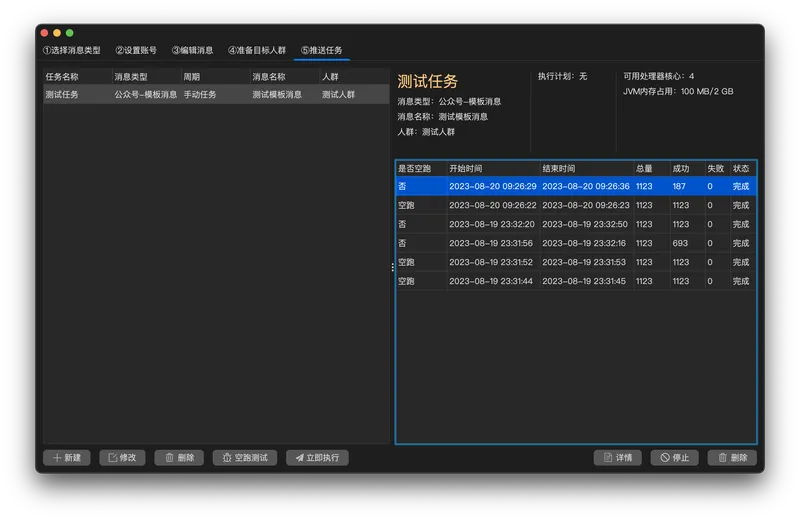Minimize window with yellow button
800x520 pixels.
pyautogui.click(x=57, y=33)
